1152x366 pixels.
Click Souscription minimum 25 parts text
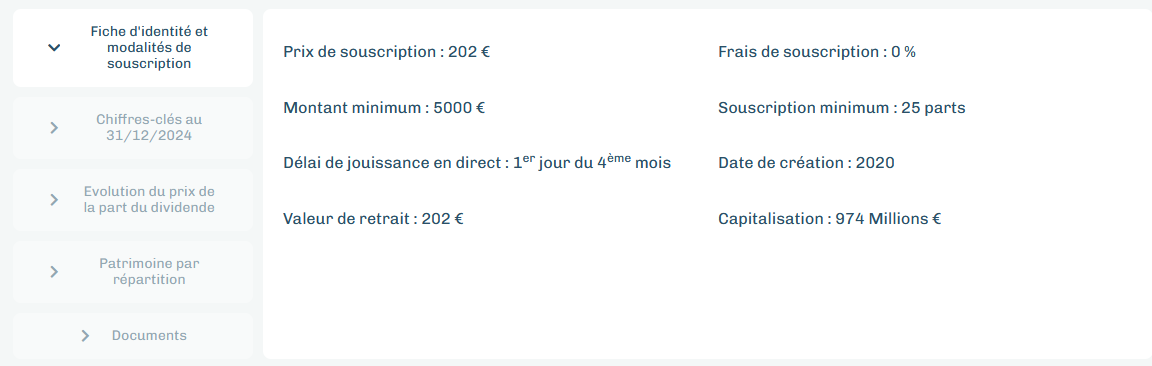coord(842,108)
